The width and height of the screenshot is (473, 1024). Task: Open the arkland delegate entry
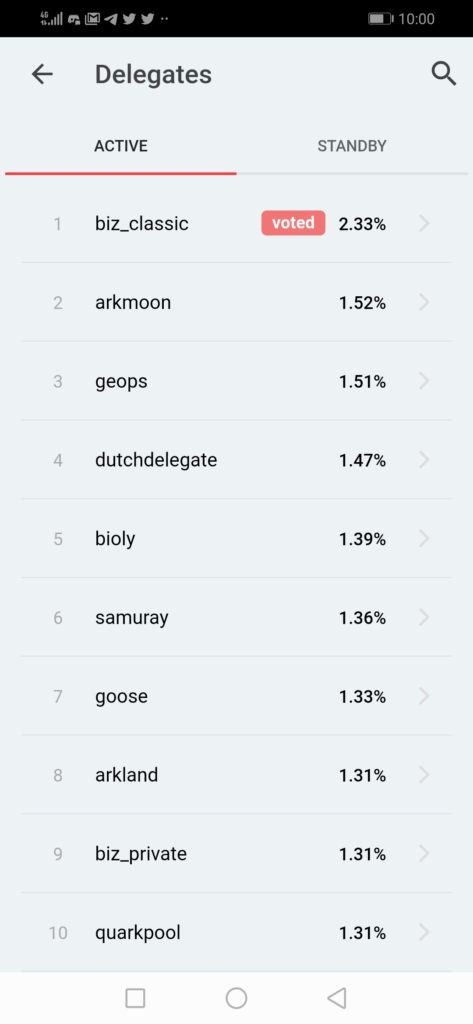click(x=236, y=775)
